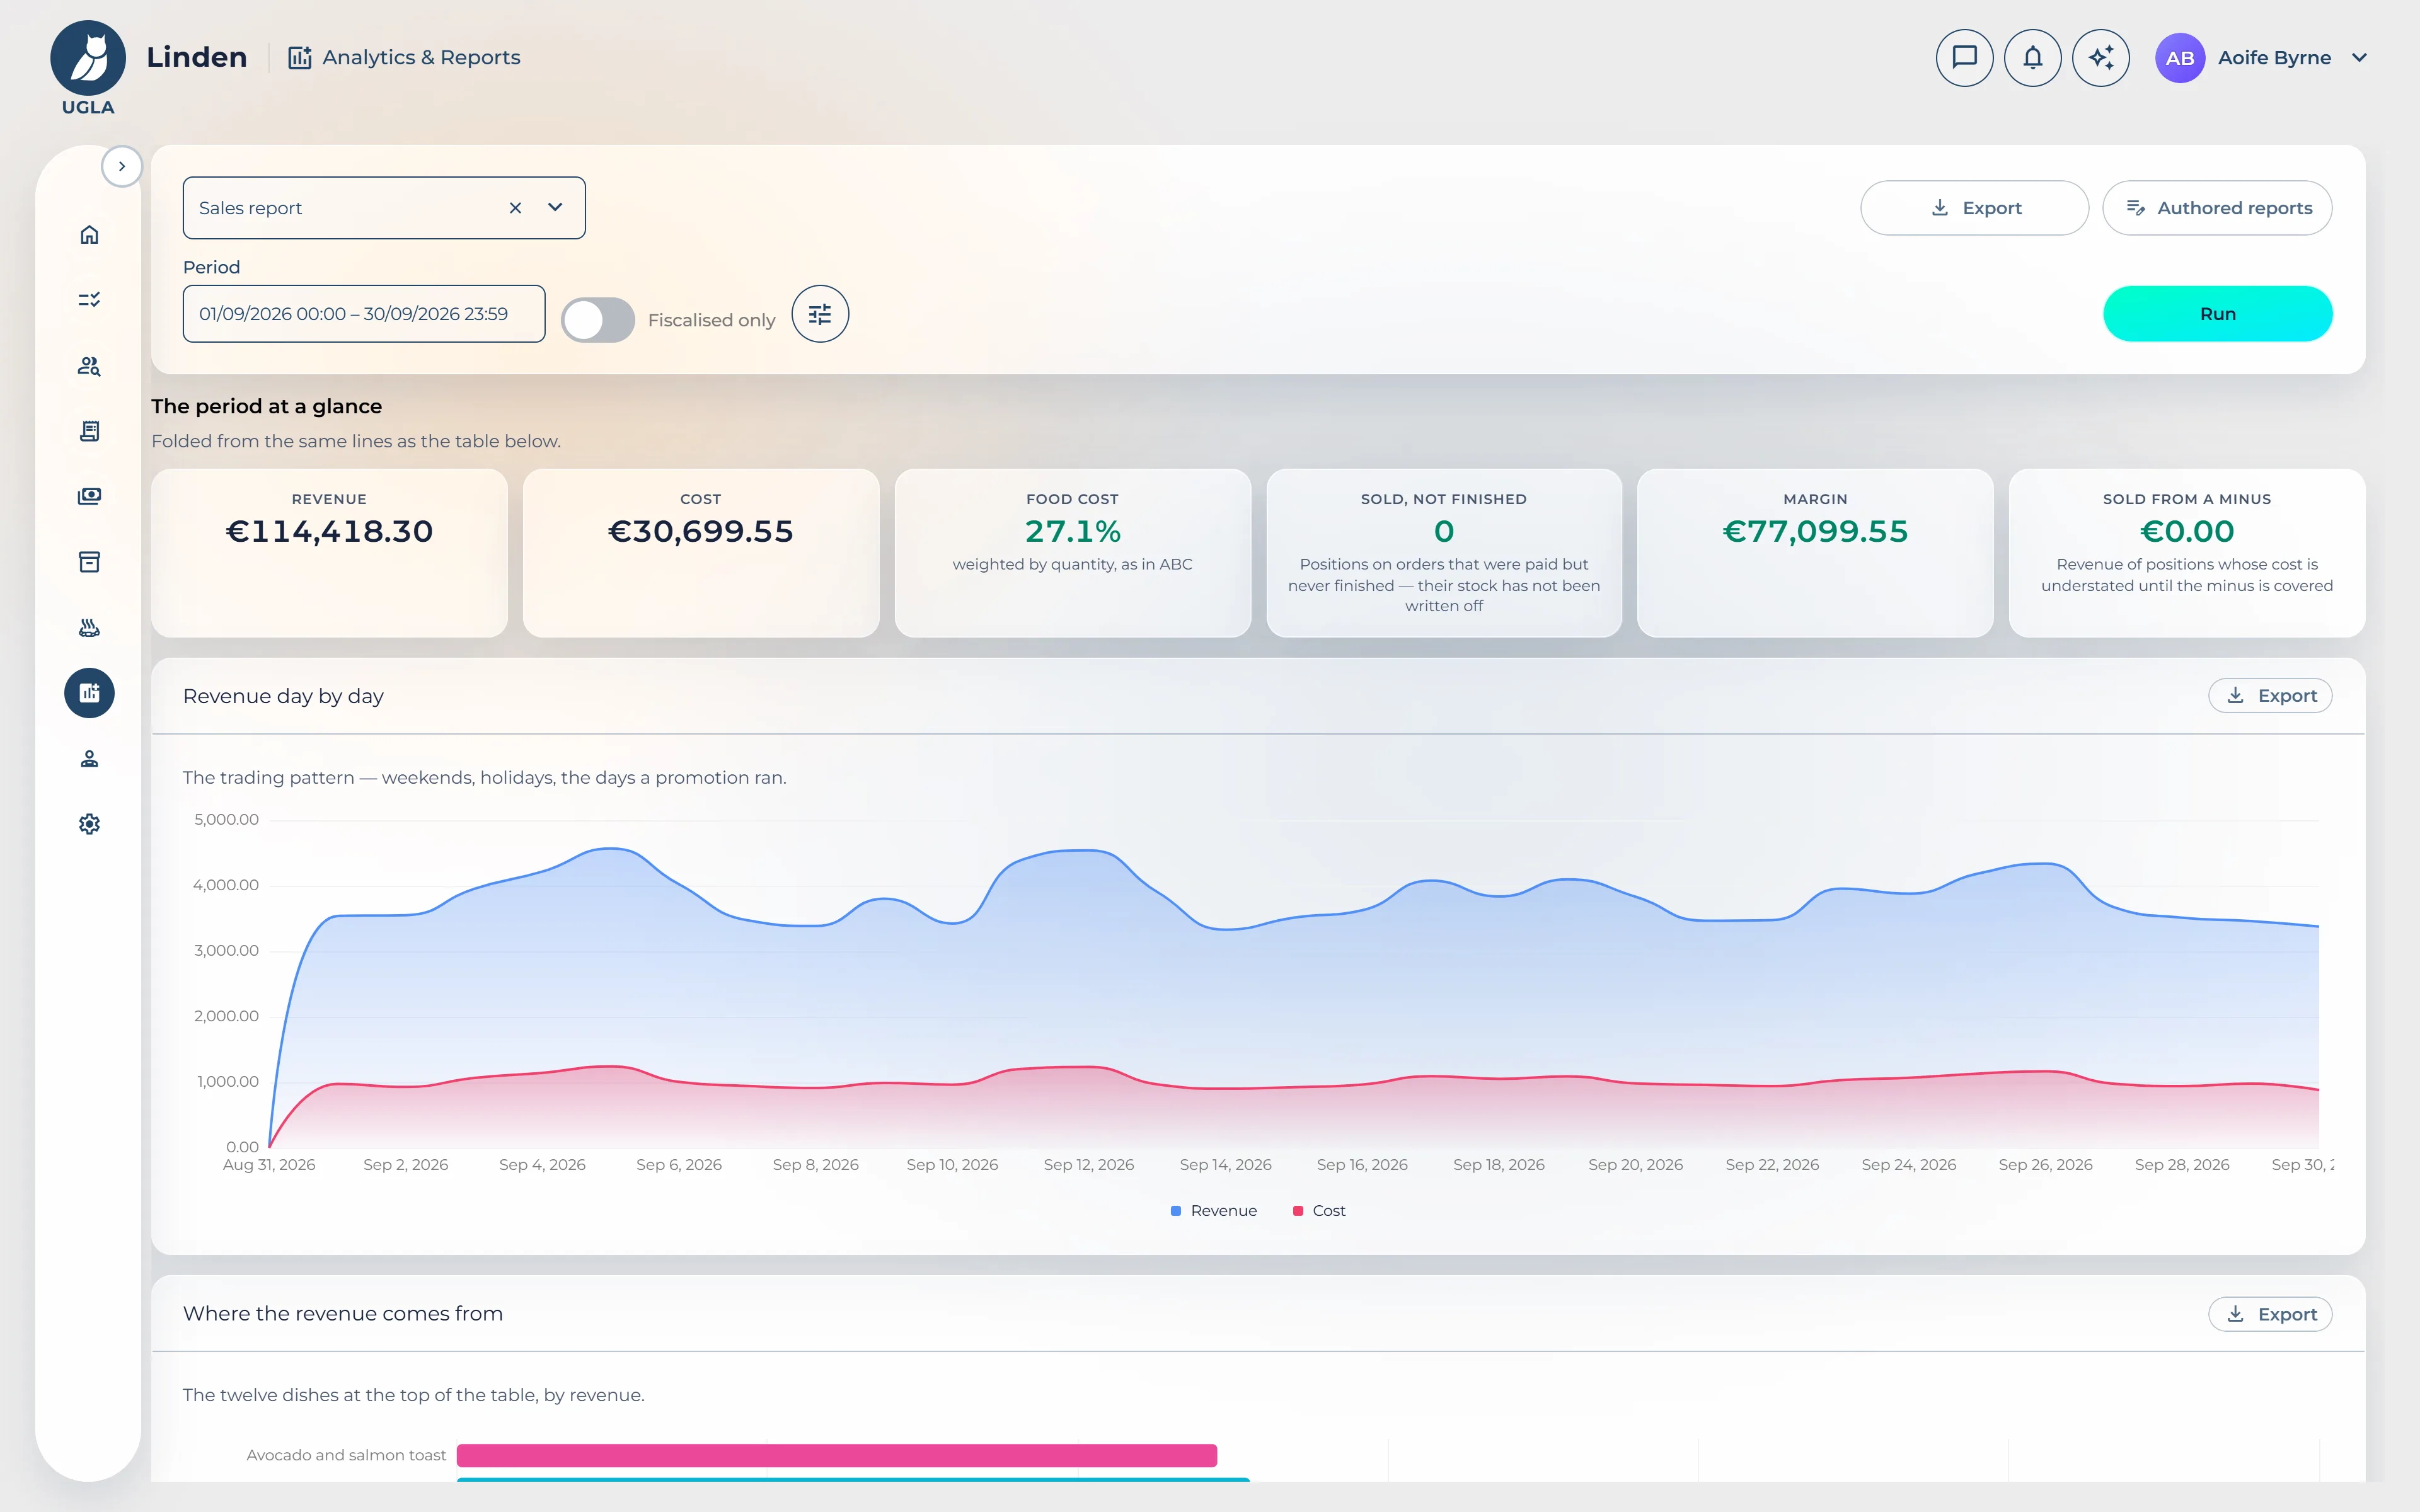Open the report filter settings icon
The height and width of the screenshot is (1512, 2420).
coord(820,314)
